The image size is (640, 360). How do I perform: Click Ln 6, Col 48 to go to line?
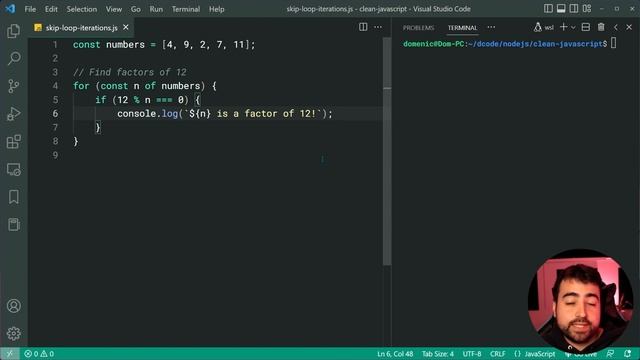click(x=395, y=354)
